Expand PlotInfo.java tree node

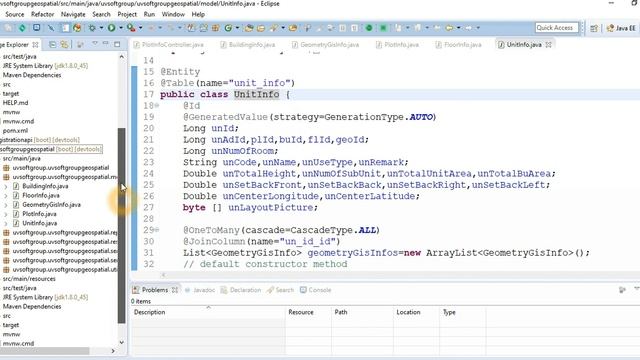[x=6, y=214]
